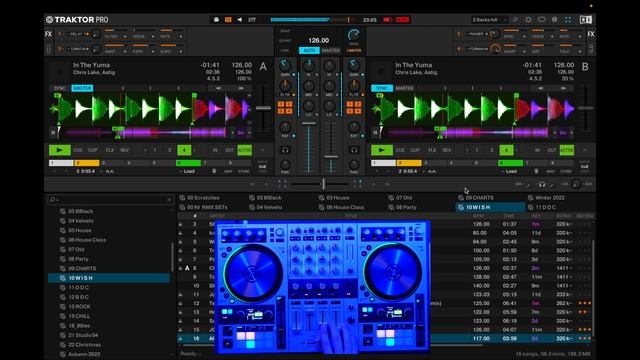
Task: Click the skip-to-start icon under Deck B waveform
Action: (375, 132)
